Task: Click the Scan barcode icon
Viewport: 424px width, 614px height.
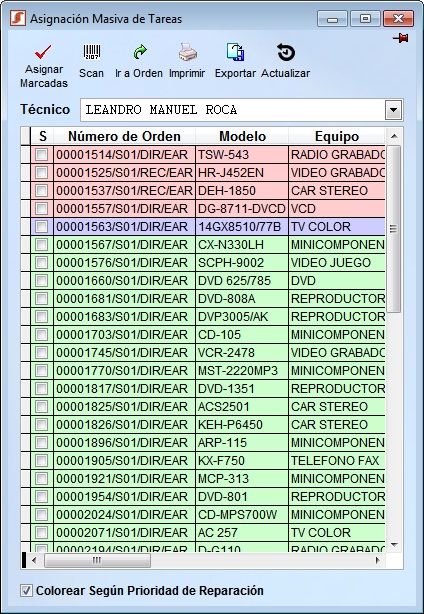Action: point(92,52)
